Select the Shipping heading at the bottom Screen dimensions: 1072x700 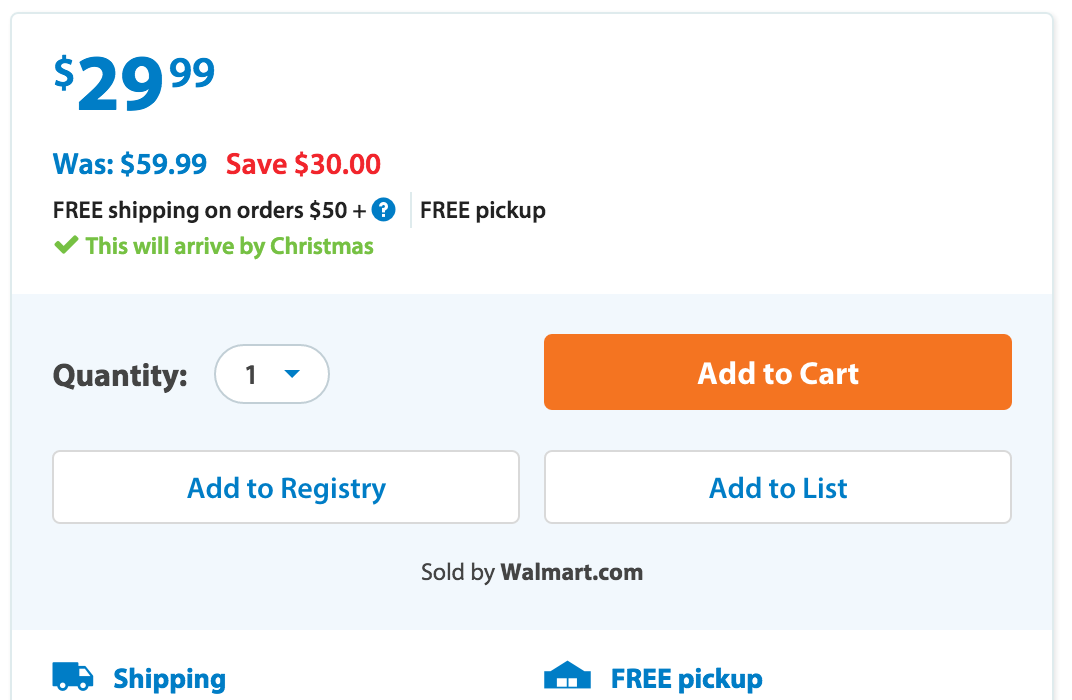[x=169, y=679]
